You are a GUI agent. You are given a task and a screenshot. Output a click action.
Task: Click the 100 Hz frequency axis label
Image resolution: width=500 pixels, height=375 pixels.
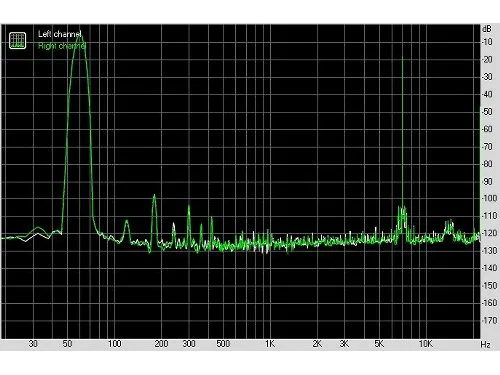[x=114, y=344]
